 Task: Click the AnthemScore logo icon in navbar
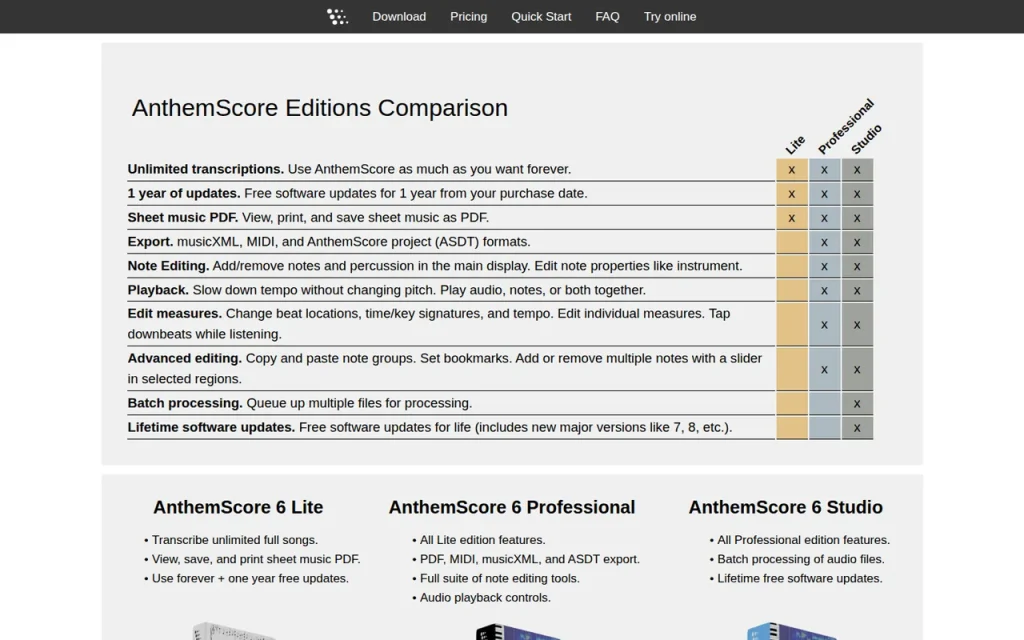[x=338, y=16]
